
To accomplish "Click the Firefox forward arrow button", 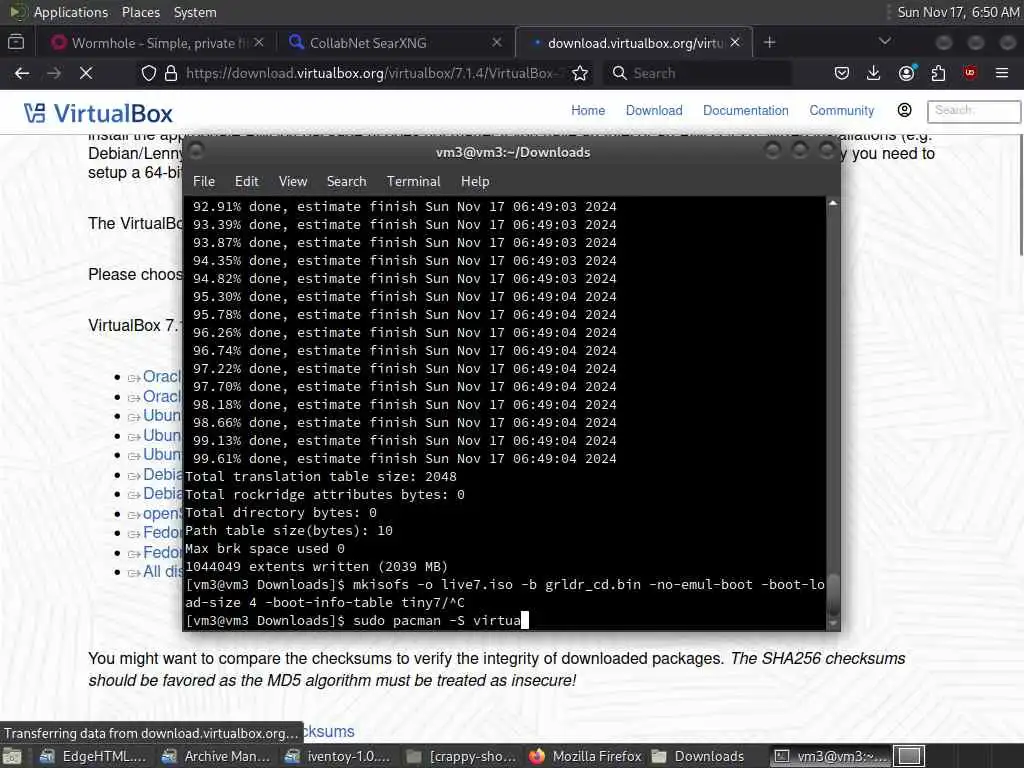I will tap(54, 73).
